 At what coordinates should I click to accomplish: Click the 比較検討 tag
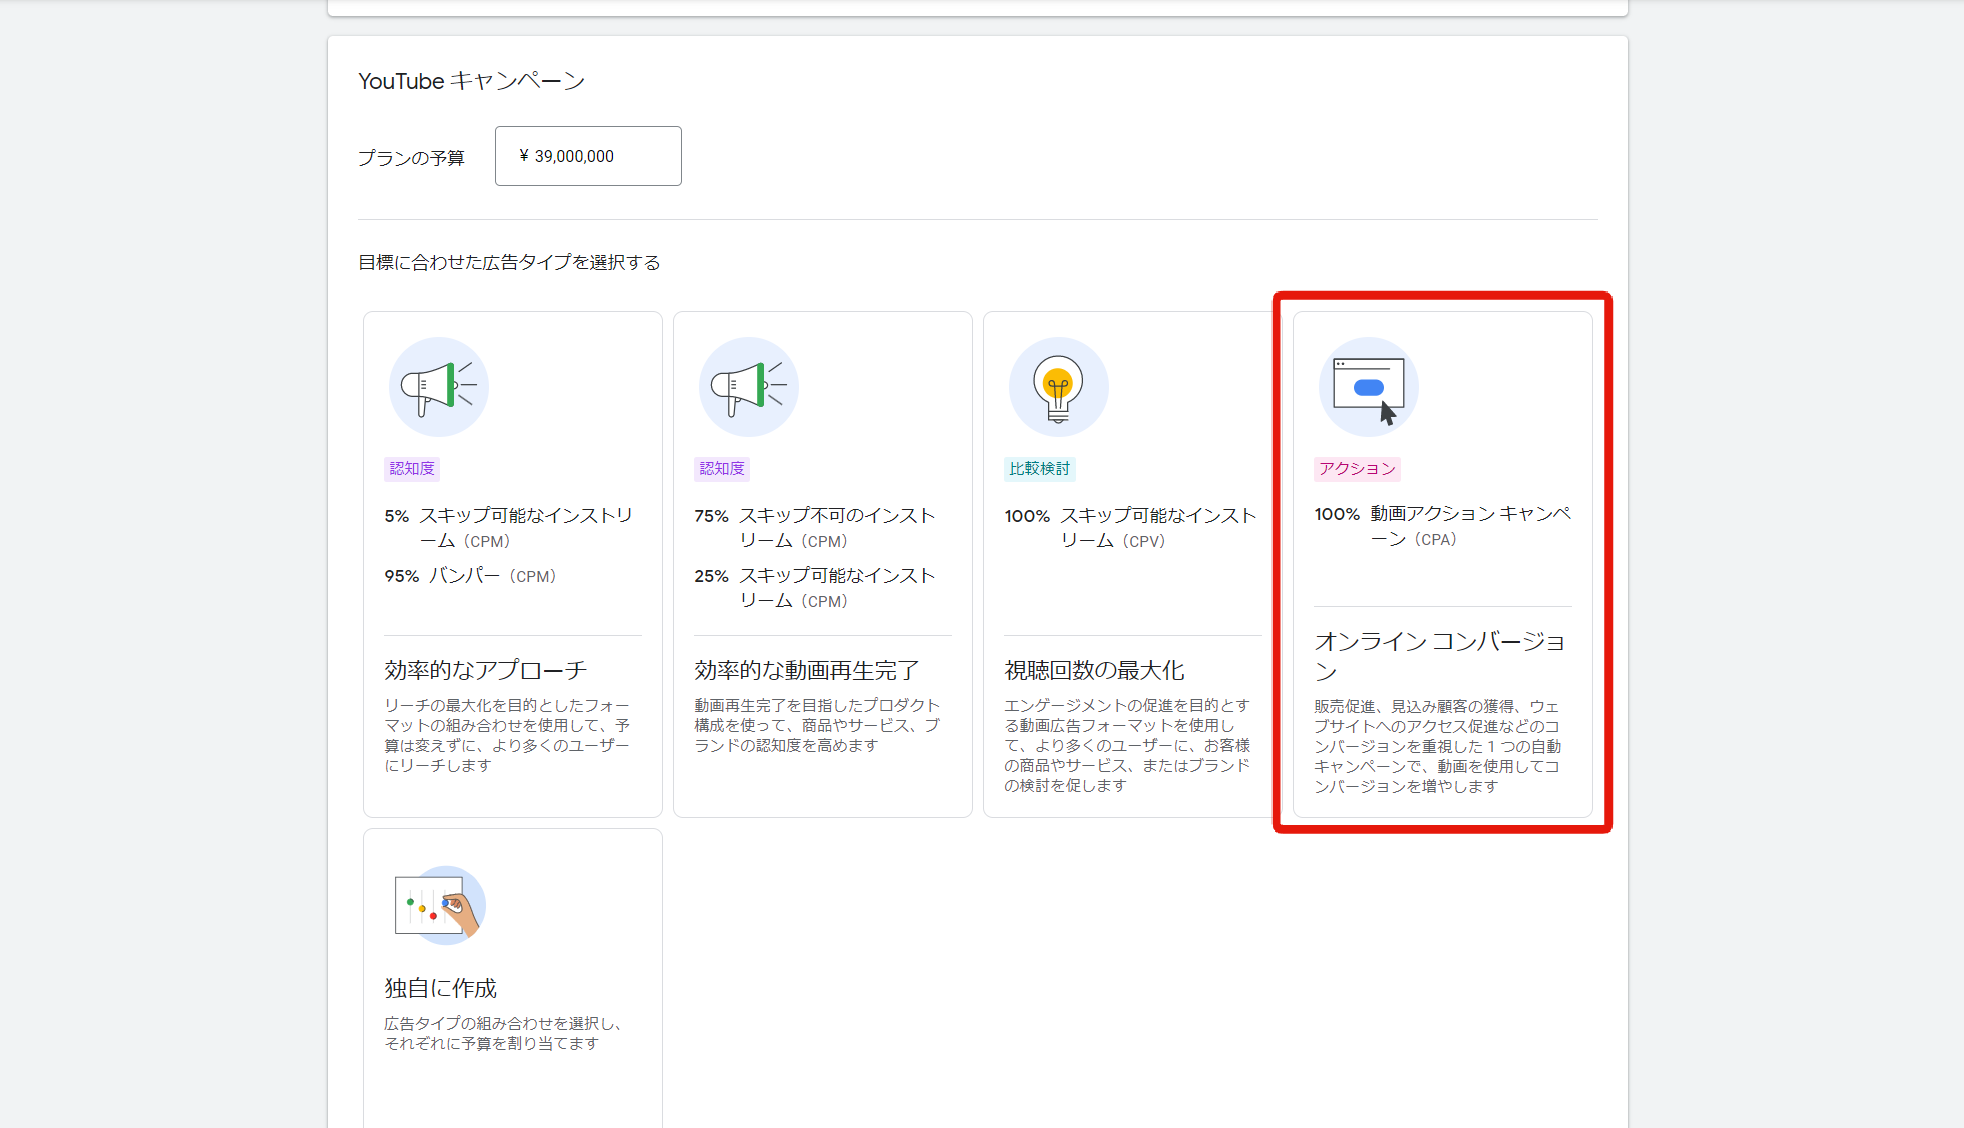pos(1040,468)
